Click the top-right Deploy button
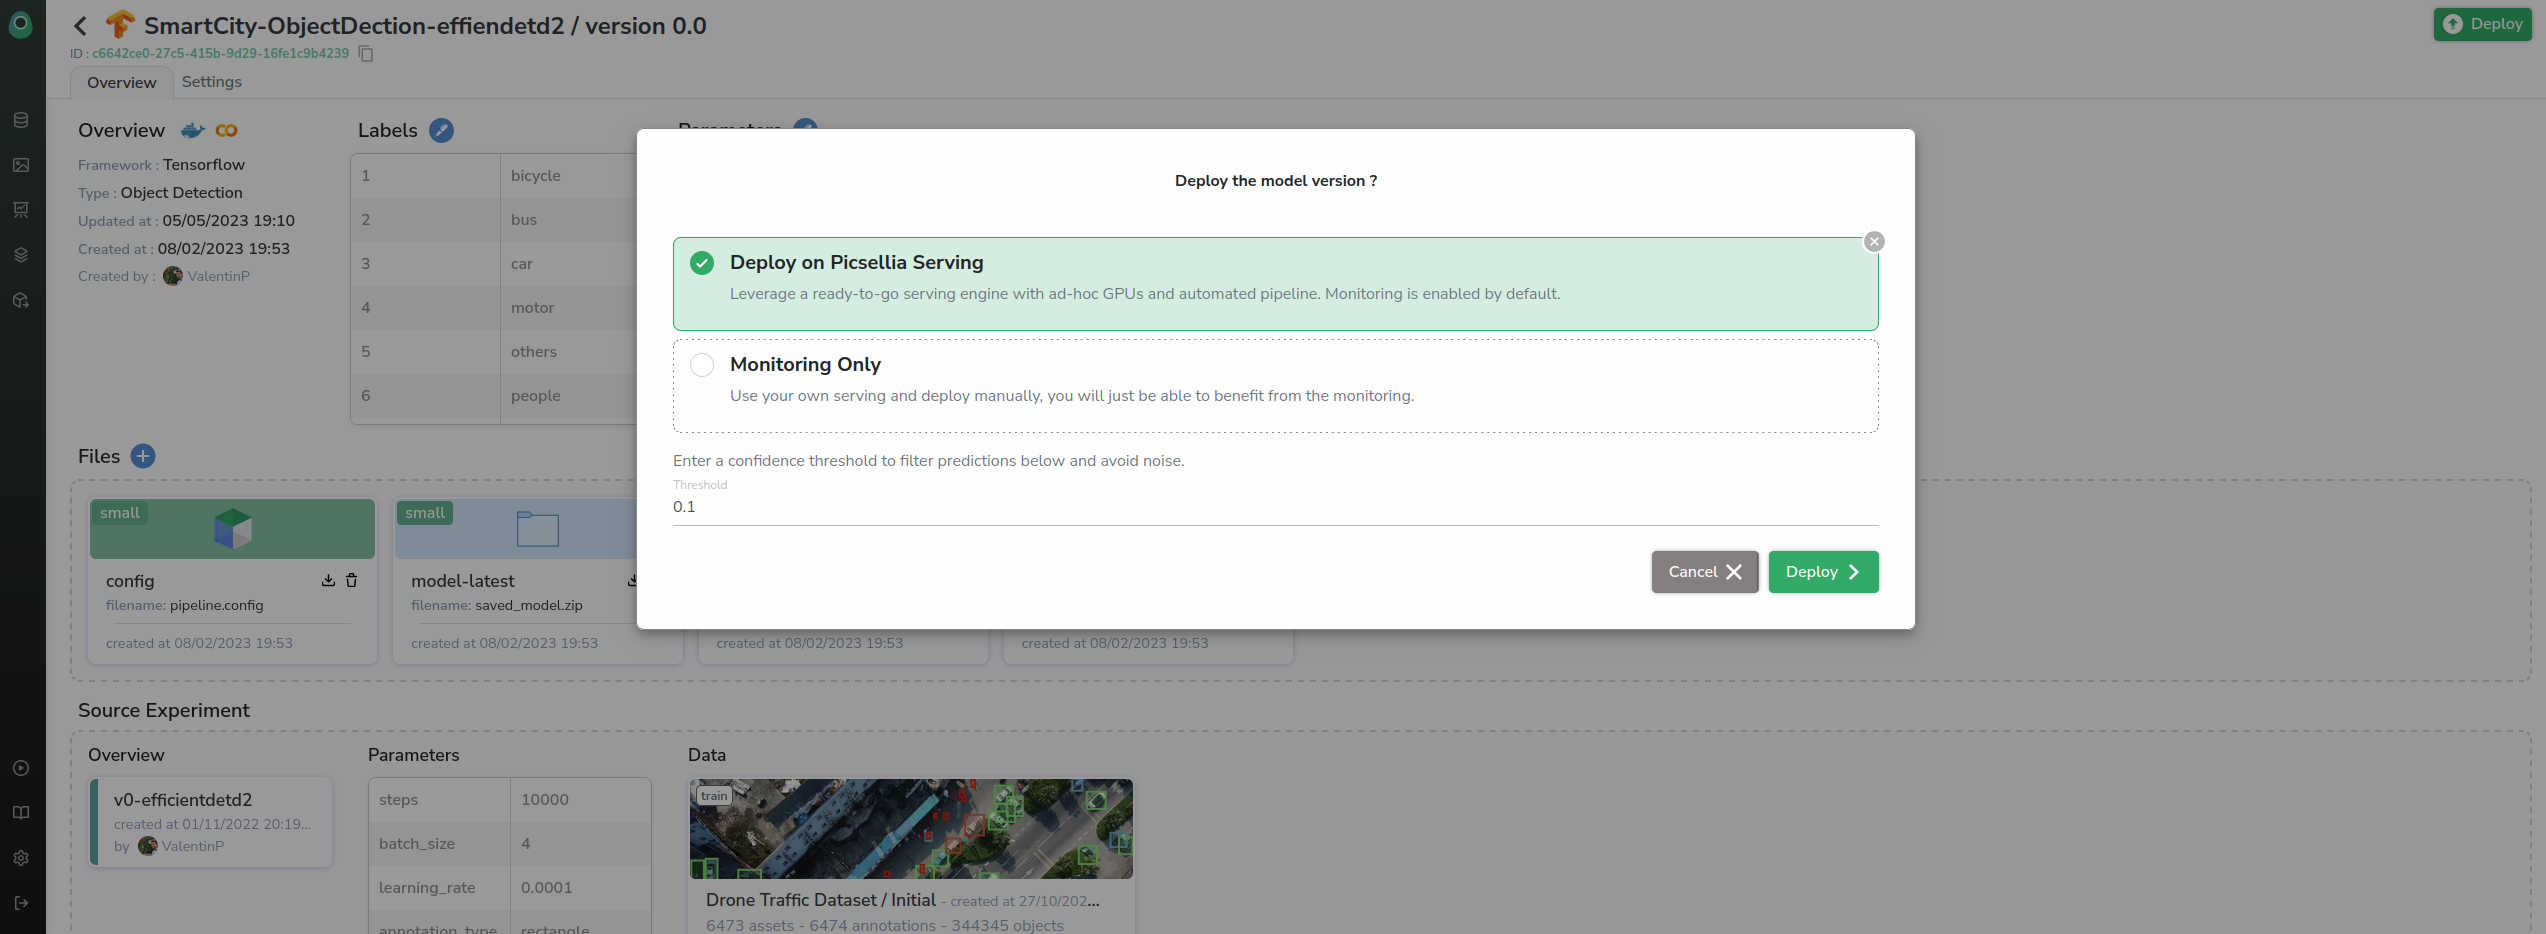 (x=2482, y=24)
